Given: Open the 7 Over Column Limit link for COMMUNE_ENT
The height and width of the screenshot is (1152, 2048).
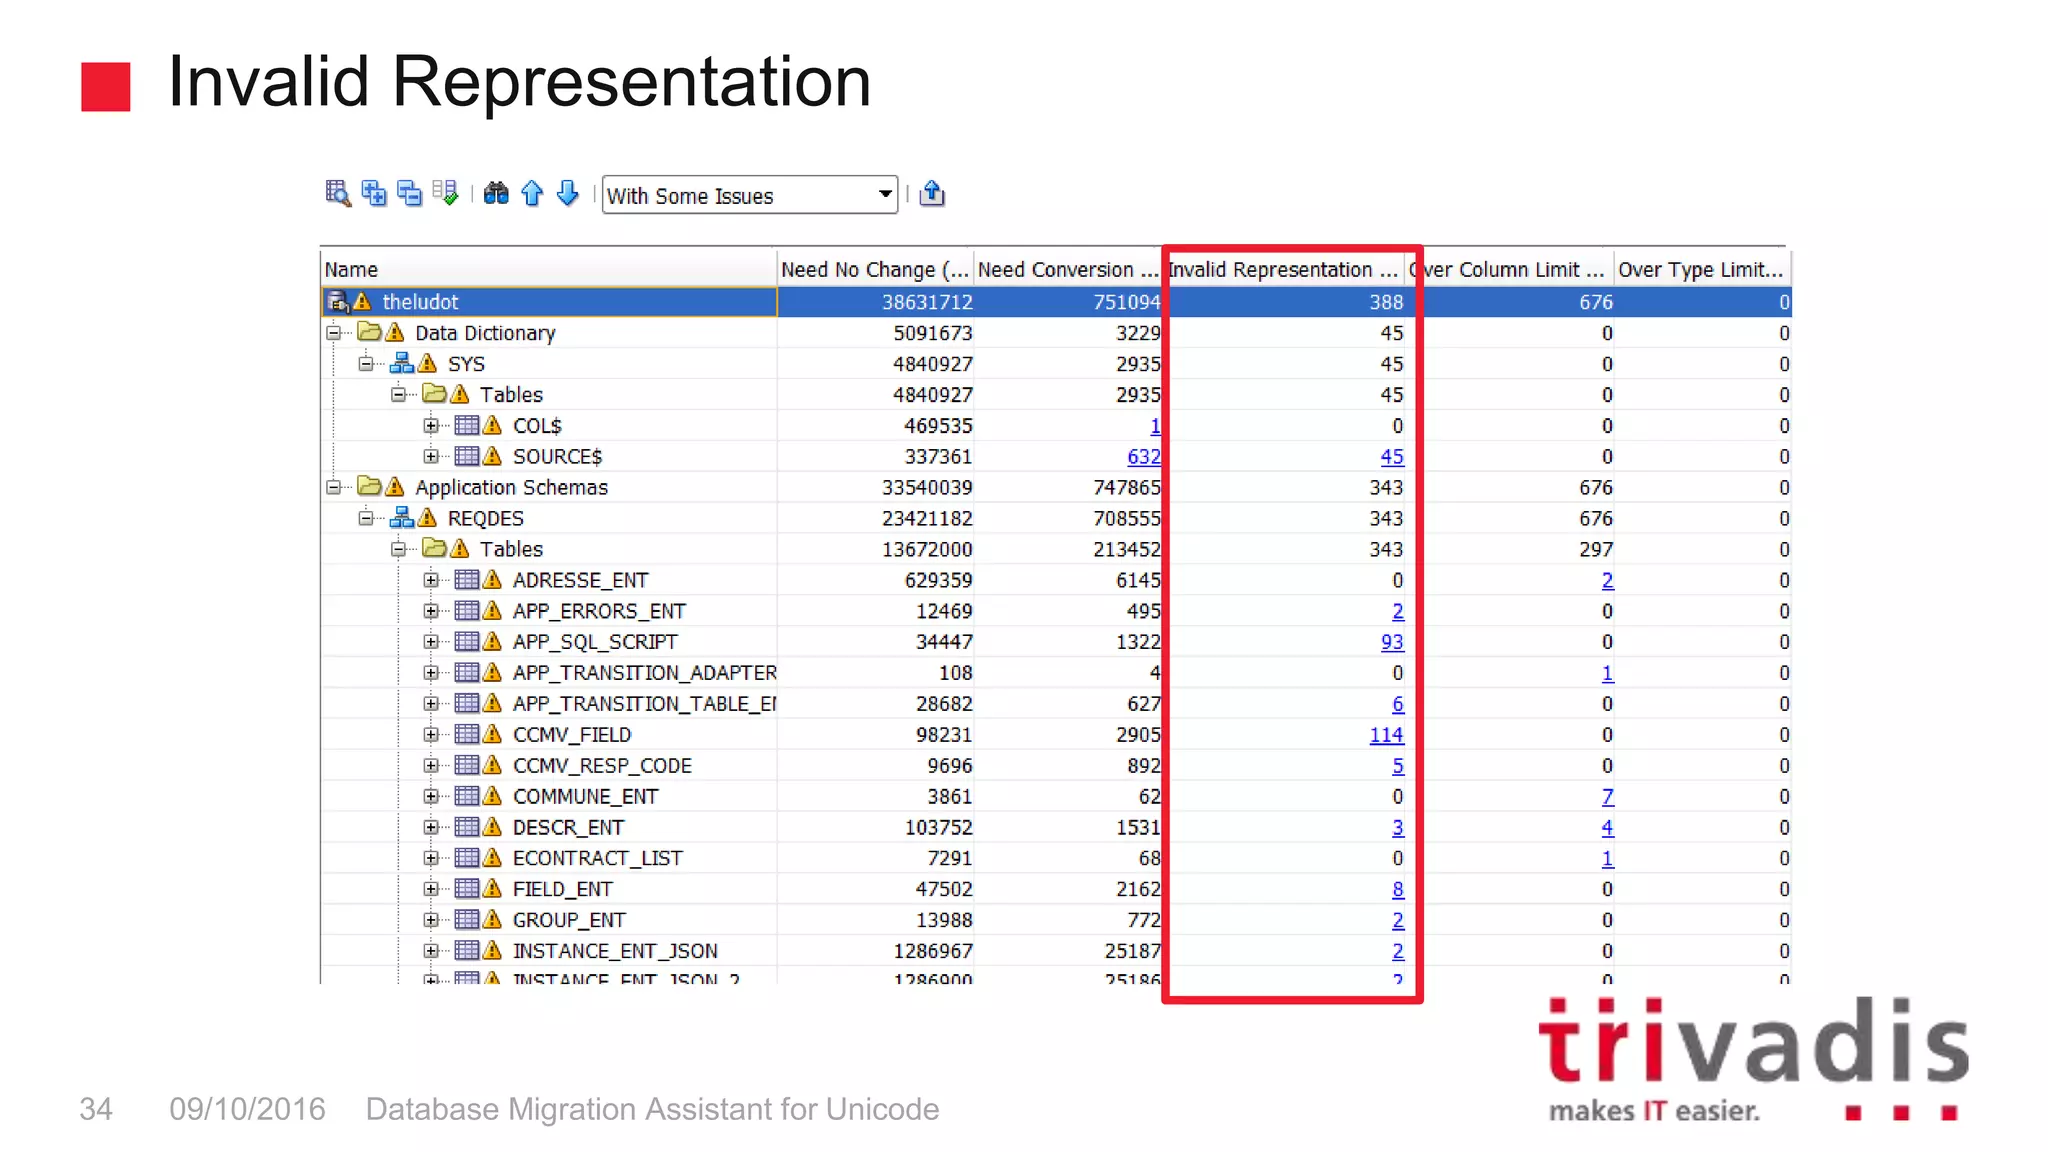Looking at the screenshot, I should [x=1607, y=796].
